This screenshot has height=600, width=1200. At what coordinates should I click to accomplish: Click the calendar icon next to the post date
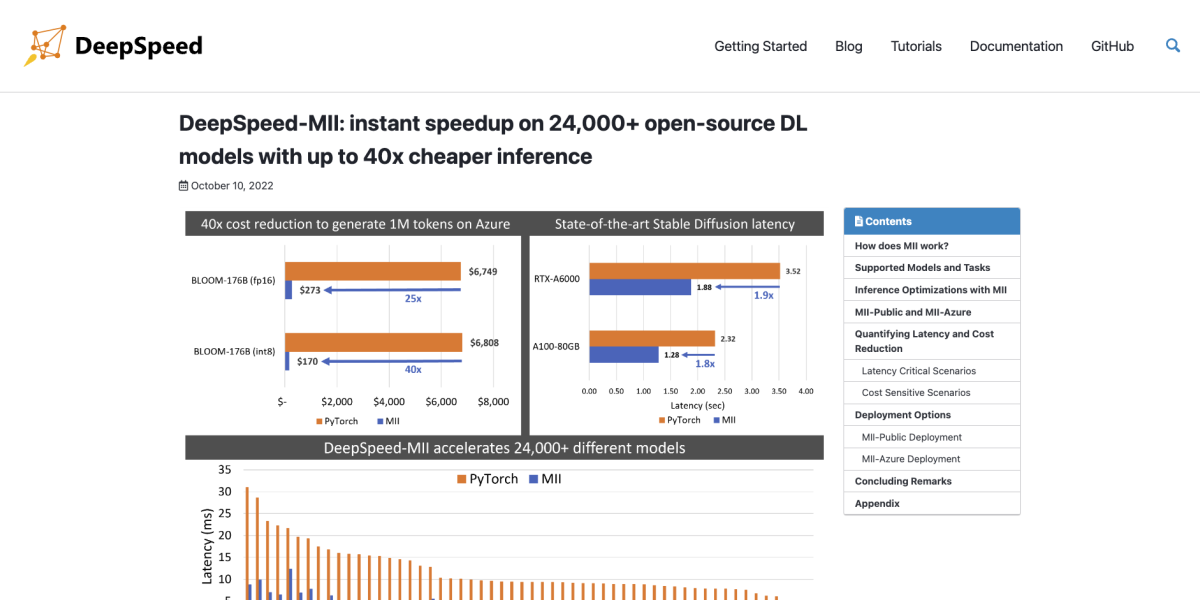183,185
